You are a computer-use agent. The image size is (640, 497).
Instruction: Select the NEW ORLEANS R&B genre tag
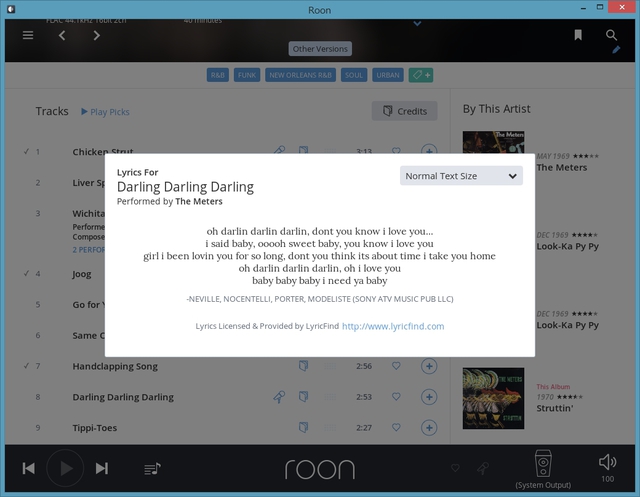click(300, 75)
